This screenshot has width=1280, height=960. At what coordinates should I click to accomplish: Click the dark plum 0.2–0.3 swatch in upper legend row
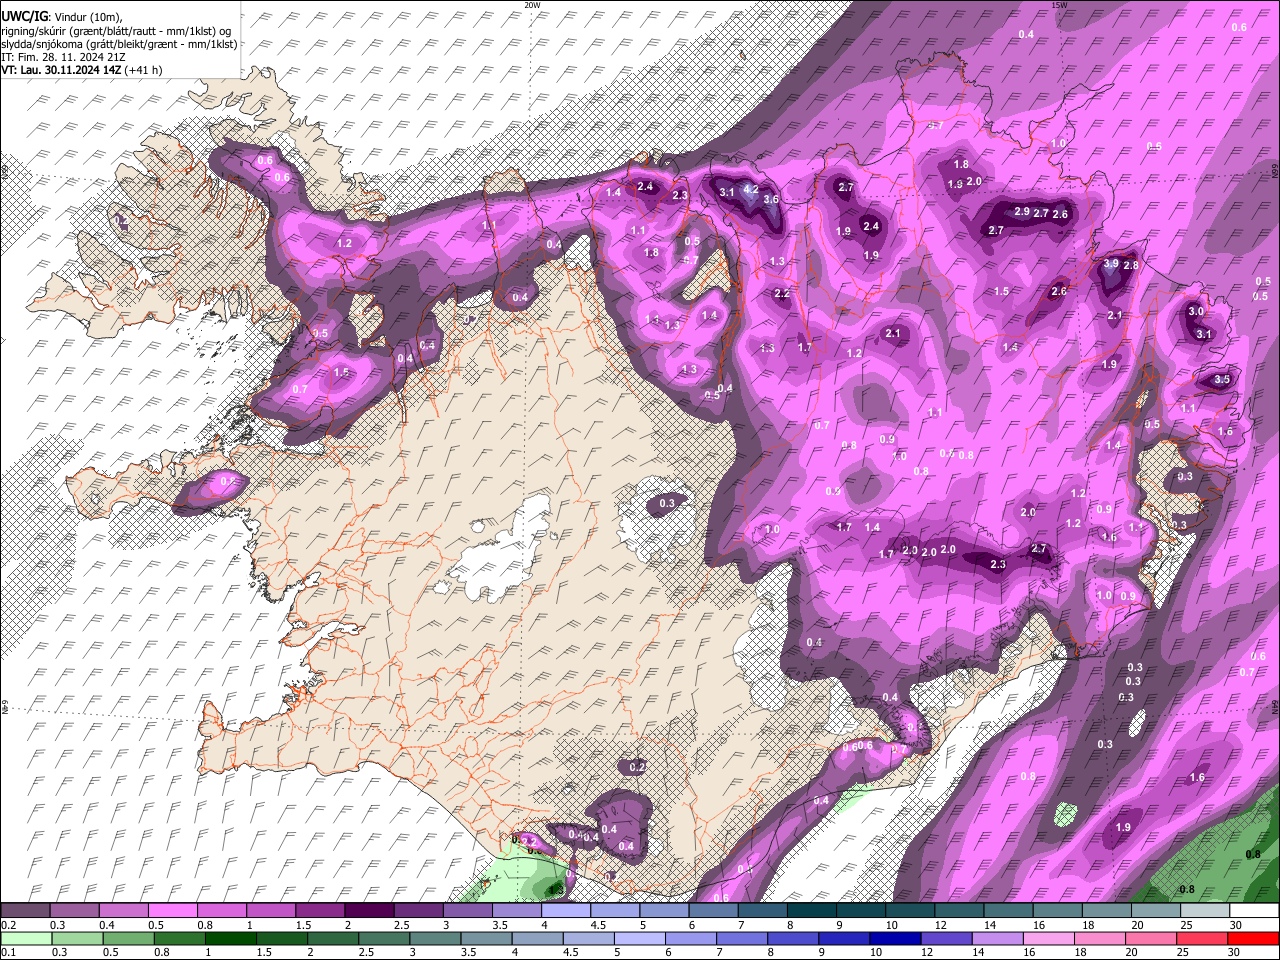25,911
